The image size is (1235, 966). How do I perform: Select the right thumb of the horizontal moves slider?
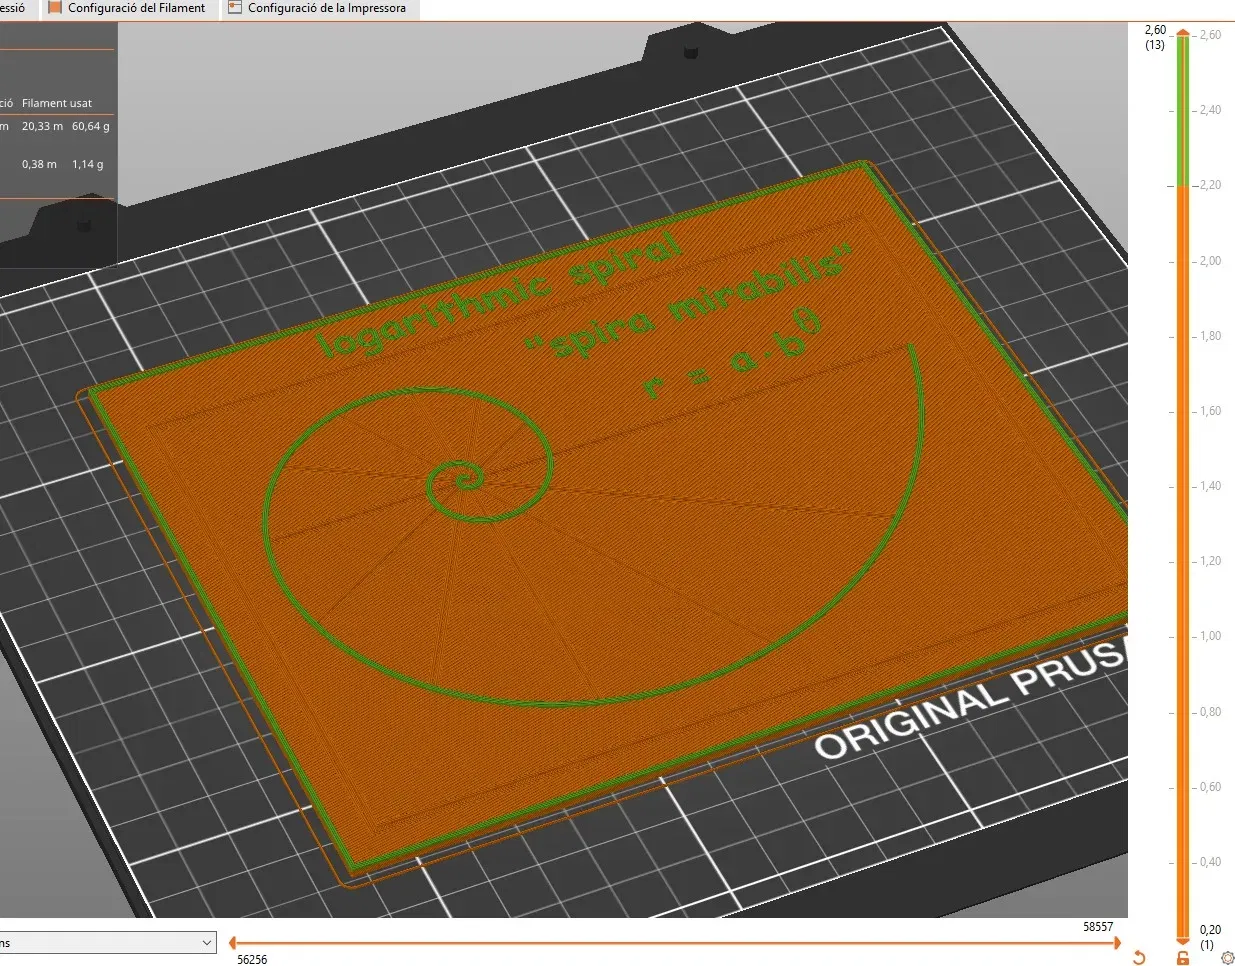[x=1117, y=942]
